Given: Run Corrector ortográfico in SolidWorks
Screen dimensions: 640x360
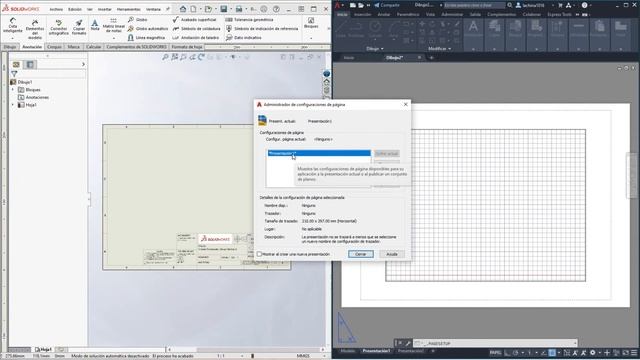Looking at the screenshot, I should click(58, 27).
